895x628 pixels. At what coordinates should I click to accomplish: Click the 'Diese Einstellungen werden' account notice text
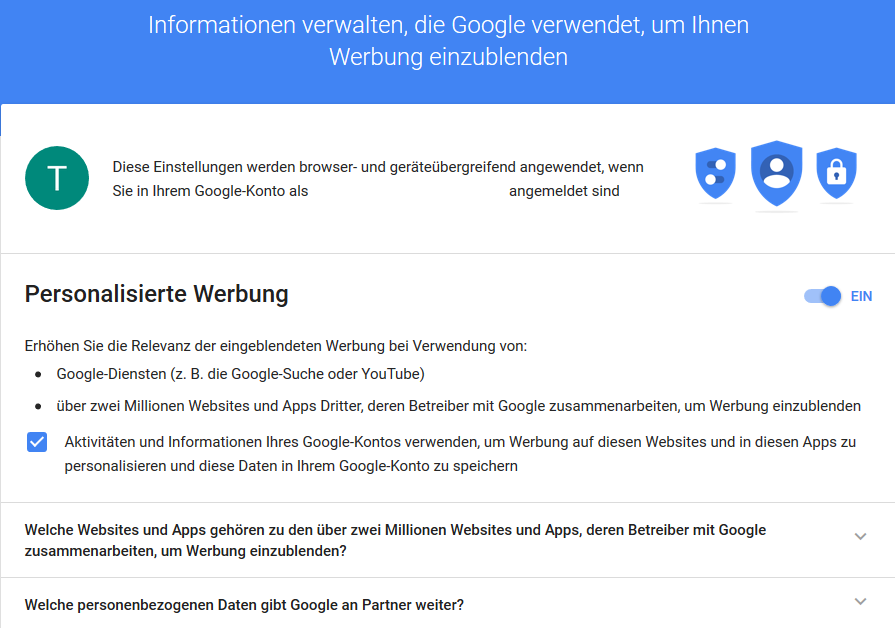pyautogui.click(x=378, y=179)
